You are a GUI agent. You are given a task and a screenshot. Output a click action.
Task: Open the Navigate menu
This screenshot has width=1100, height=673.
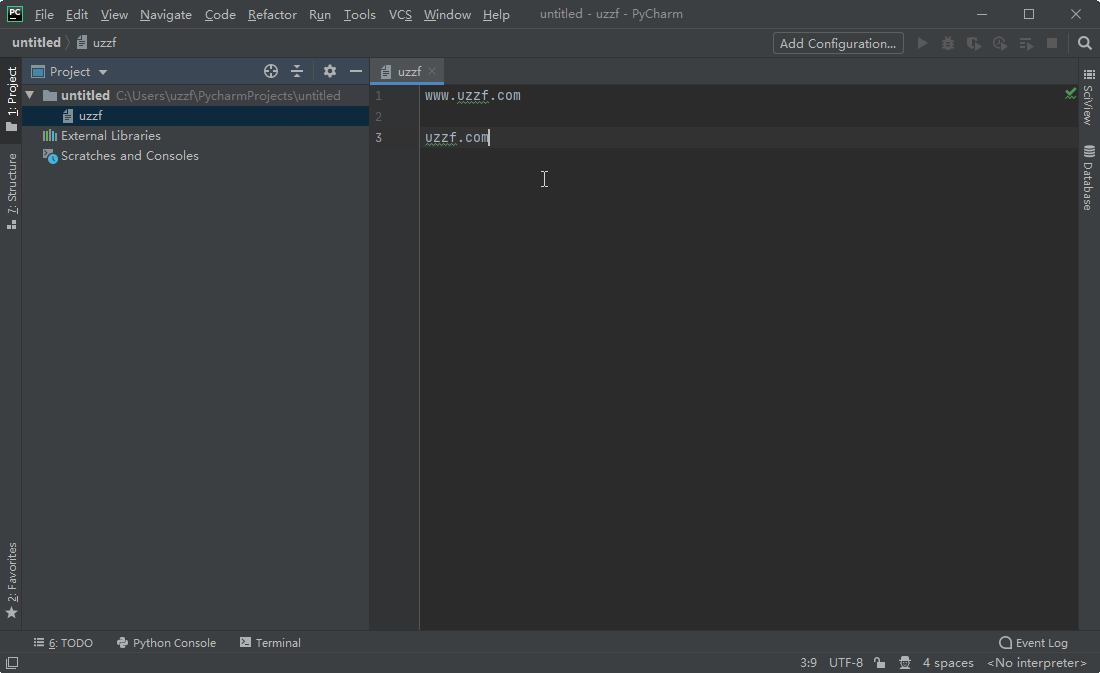(166, 15)
